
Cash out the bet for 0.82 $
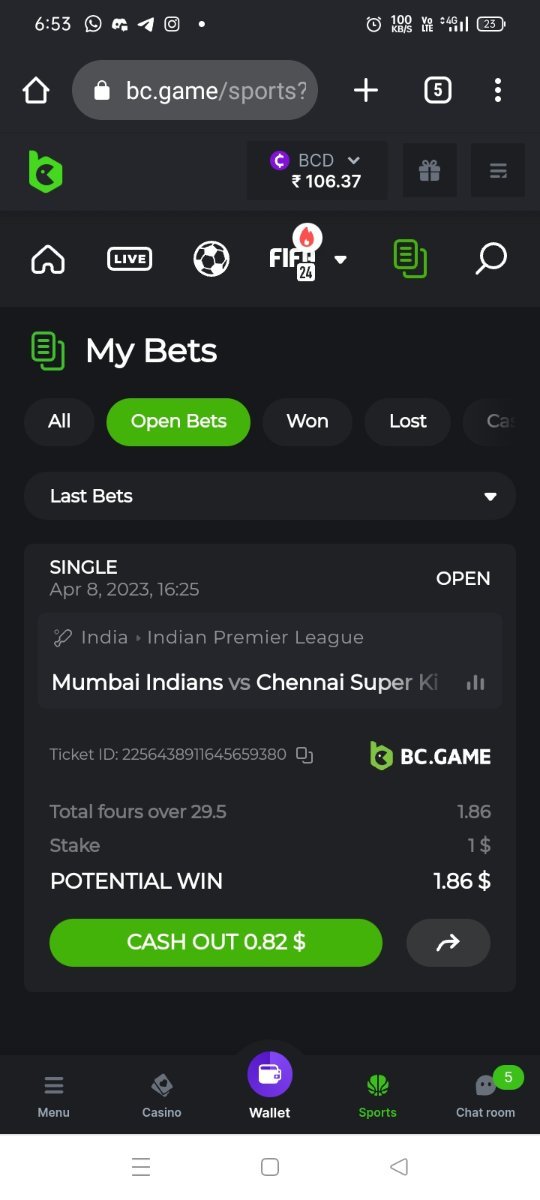coord(216,942)
